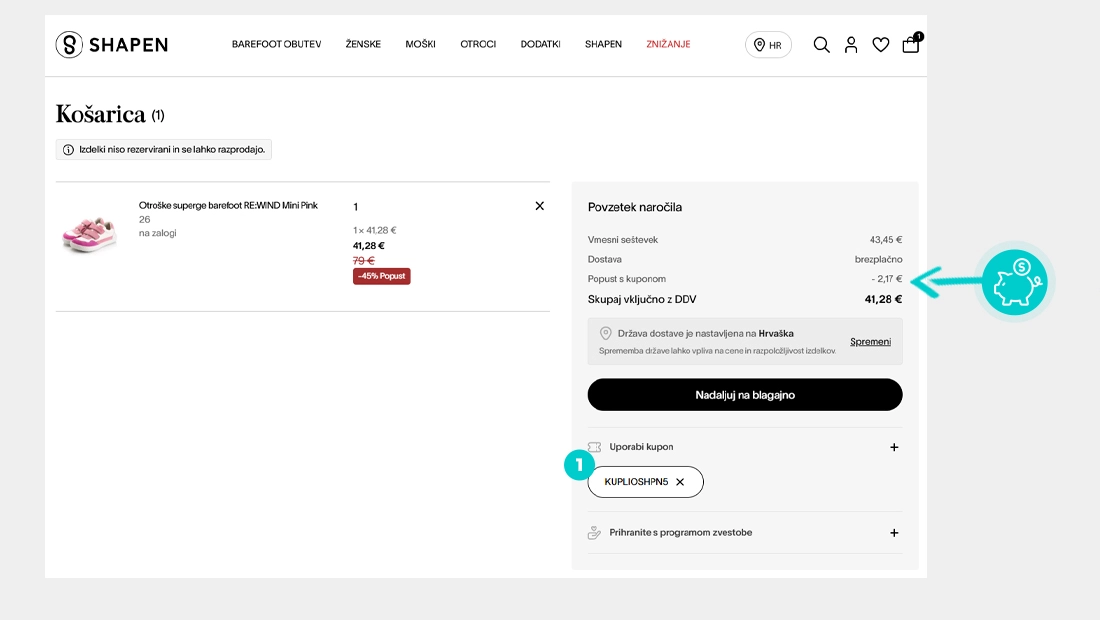1100x620 pixels.
Task: Click the 'Povzetek naročila' heading
Action: (x=635, y=207)
